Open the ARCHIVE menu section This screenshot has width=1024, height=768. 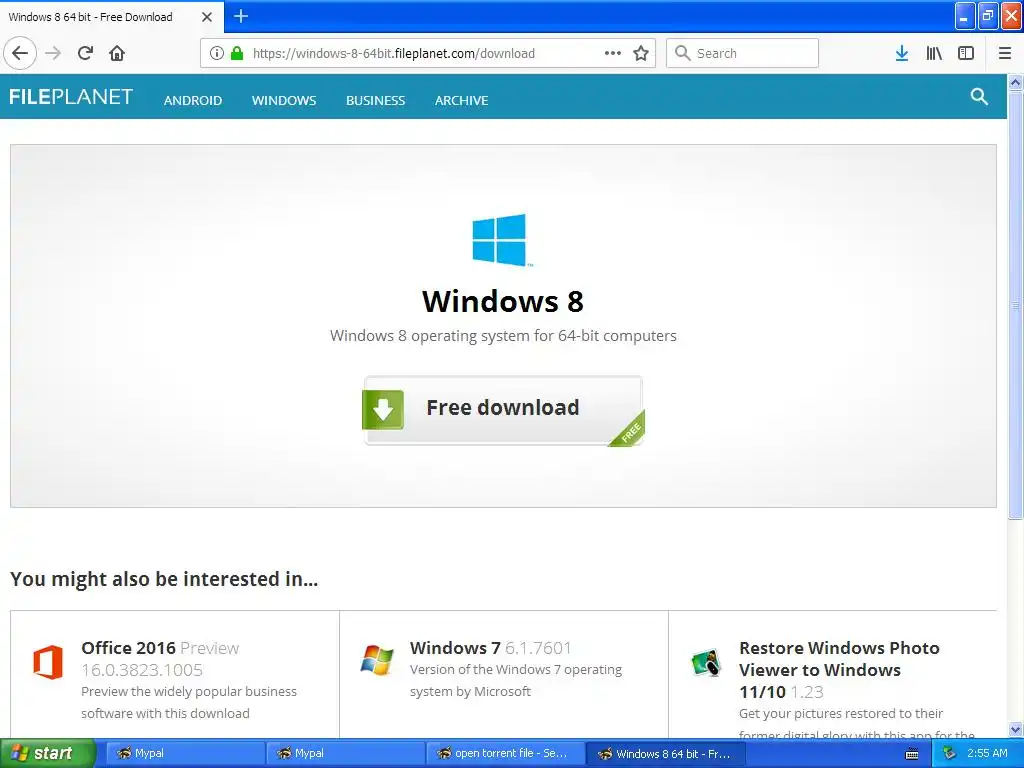(x=462, y=101)
